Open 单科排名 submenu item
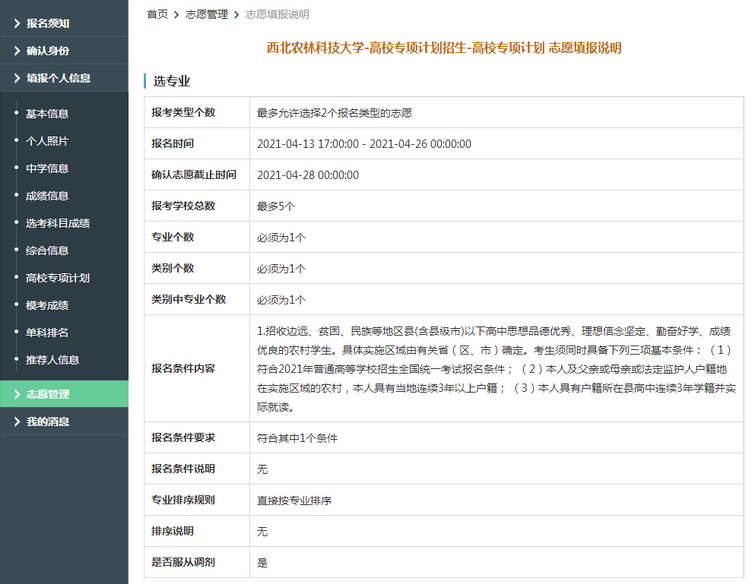The image size is (752, 584). 47,332
